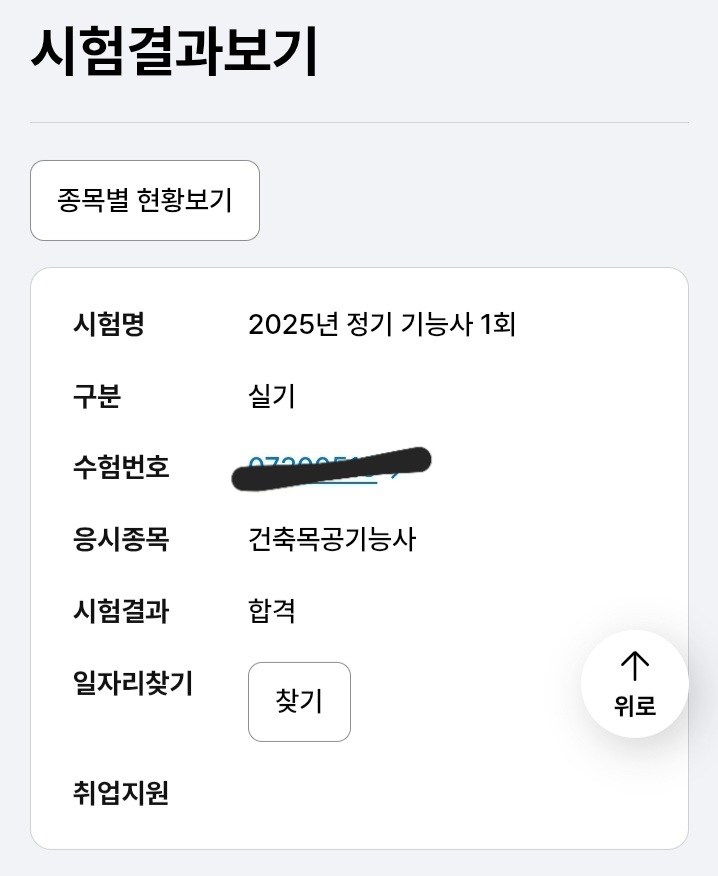Open the blacked-out 수험번호 link
Screen dimensions: 718x876
[313, 467]
